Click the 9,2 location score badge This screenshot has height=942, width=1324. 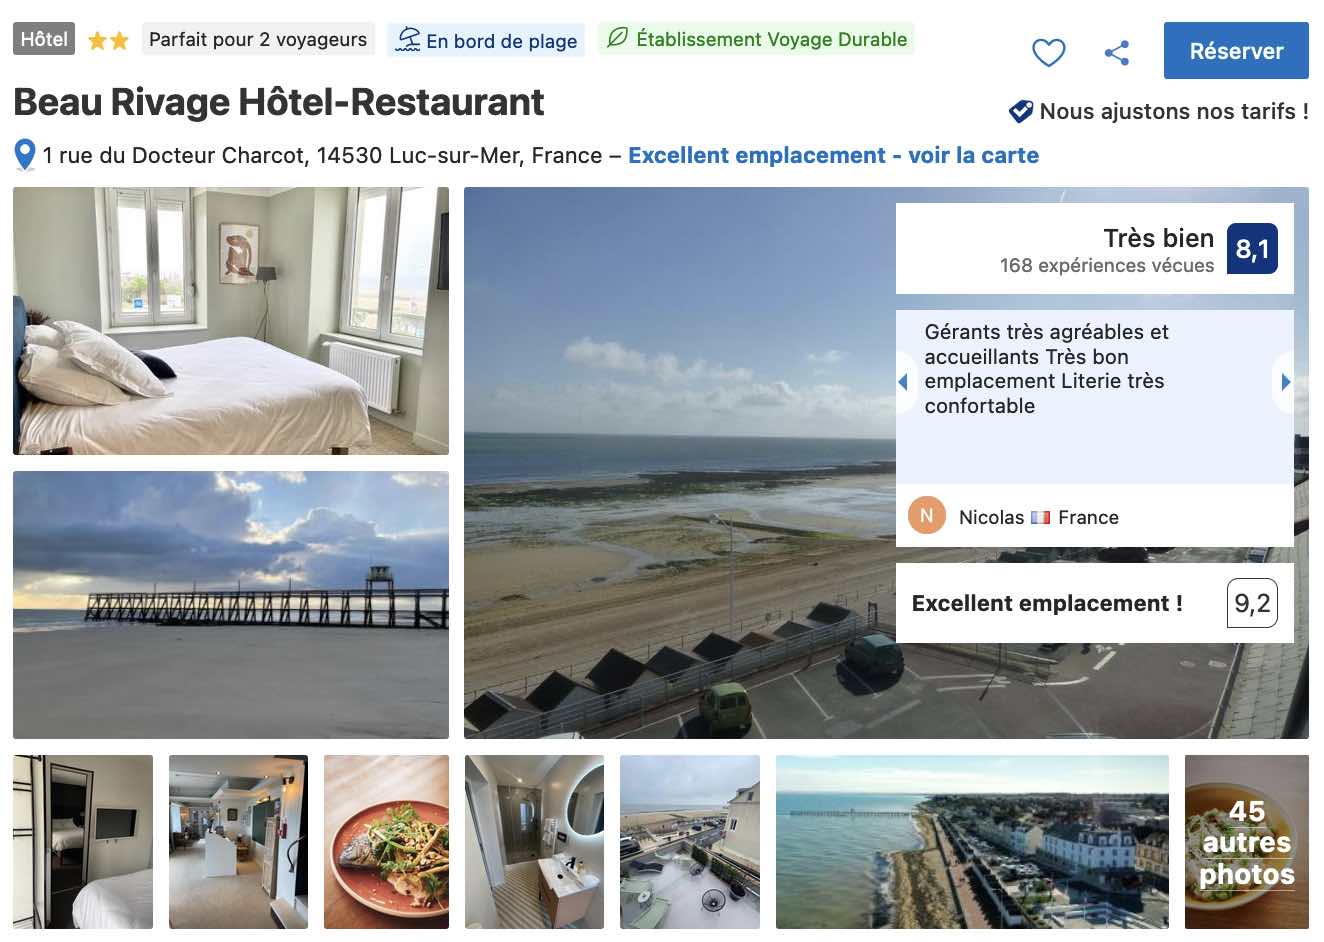click(x=1252, y=603)
